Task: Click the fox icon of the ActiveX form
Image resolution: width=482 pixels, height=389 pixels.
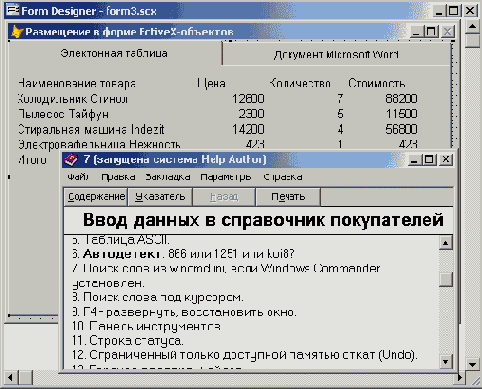Action: (17, 32)
